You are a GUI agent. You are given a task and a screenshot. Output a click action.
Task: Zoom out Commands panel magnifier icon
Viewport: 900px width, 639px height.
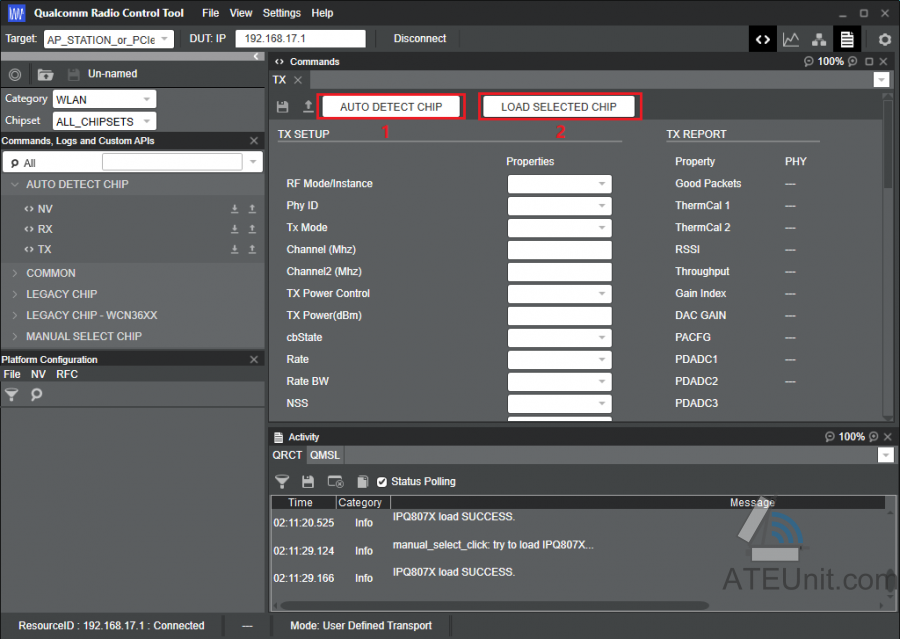click(x=809, y=61)
